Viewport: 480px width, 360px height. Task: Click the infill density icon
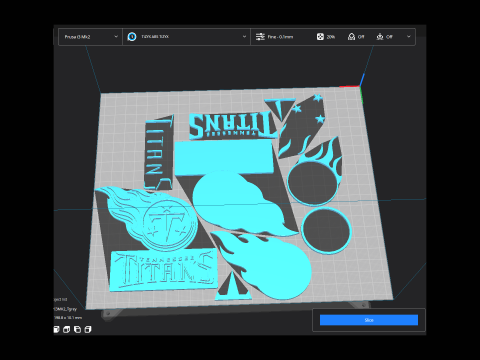coord(320,37)
